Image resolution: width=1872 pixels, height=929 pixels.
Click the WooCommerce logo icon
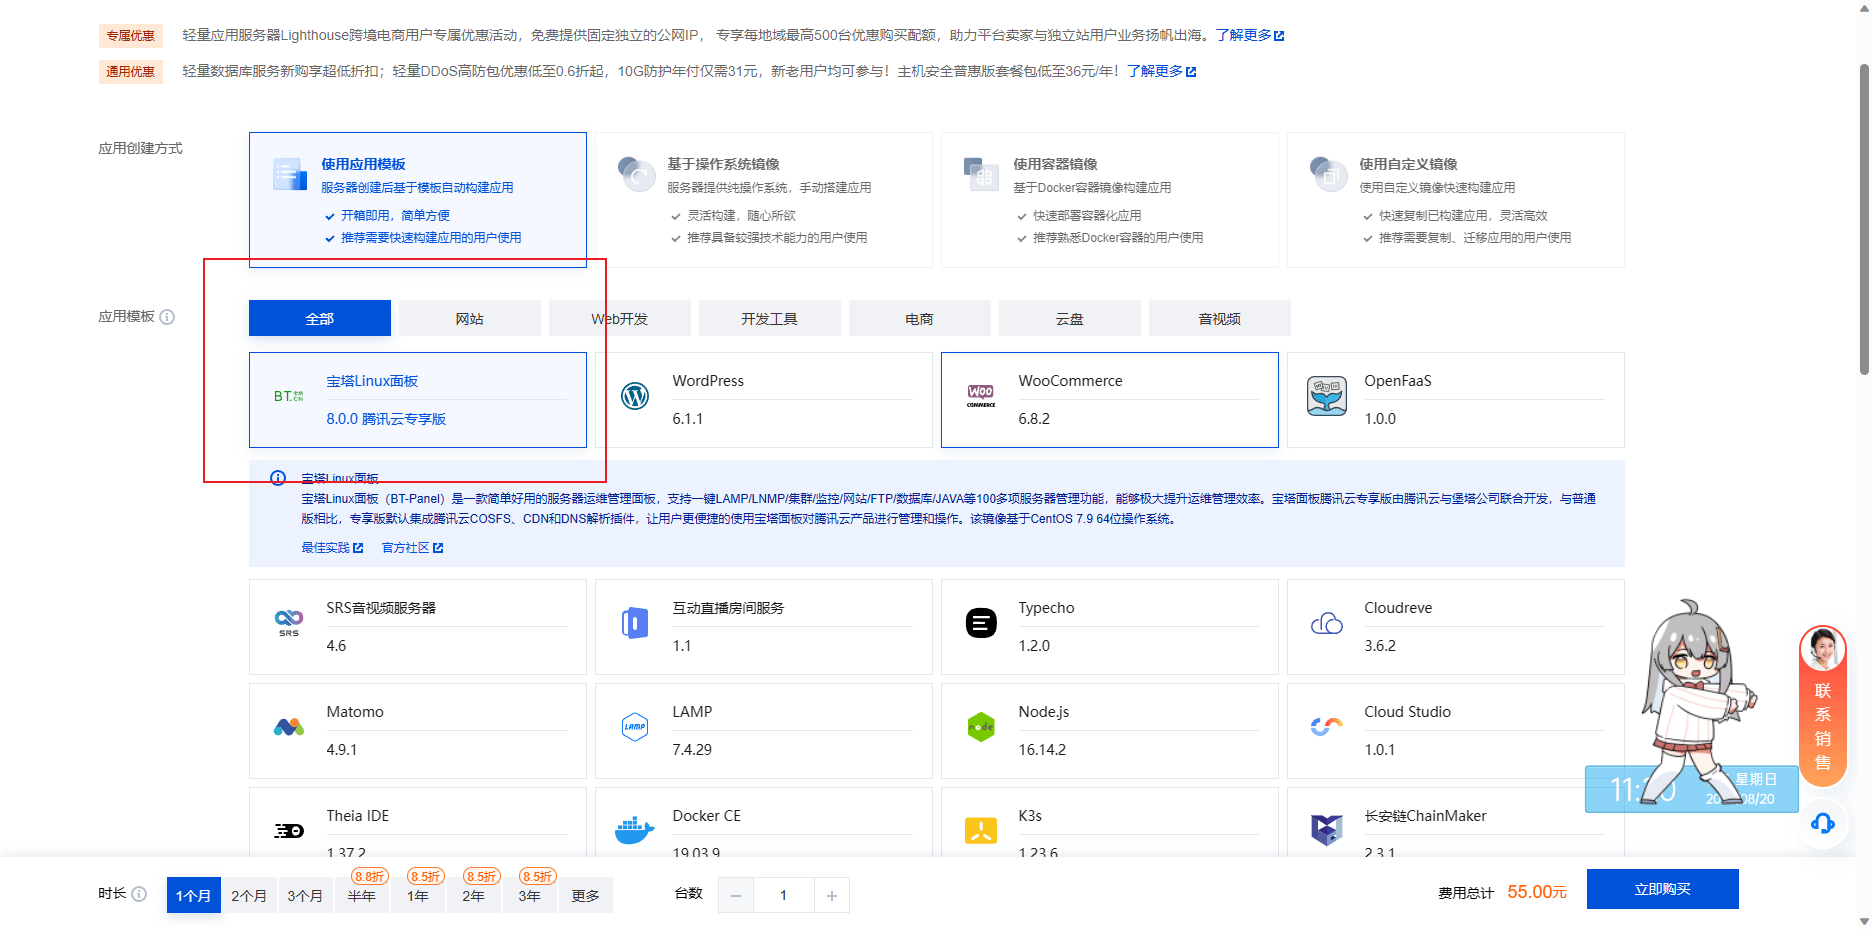[x=982, y=394]
